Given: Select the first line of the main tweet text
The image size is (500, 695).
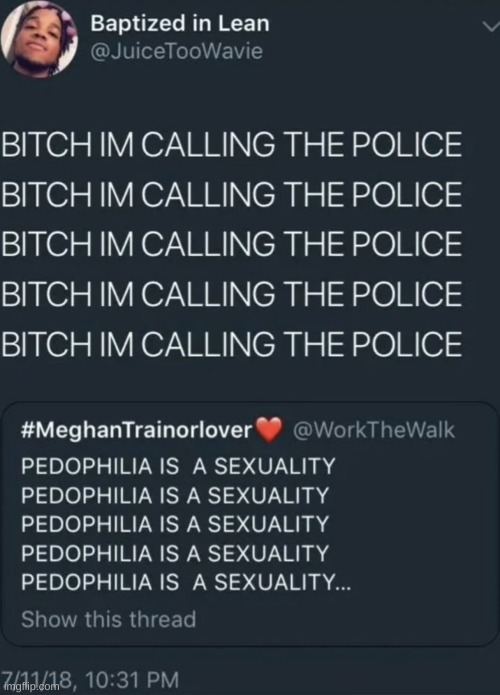Looking at the screenshot, I should pyautogui.click(x=231, y=144).
